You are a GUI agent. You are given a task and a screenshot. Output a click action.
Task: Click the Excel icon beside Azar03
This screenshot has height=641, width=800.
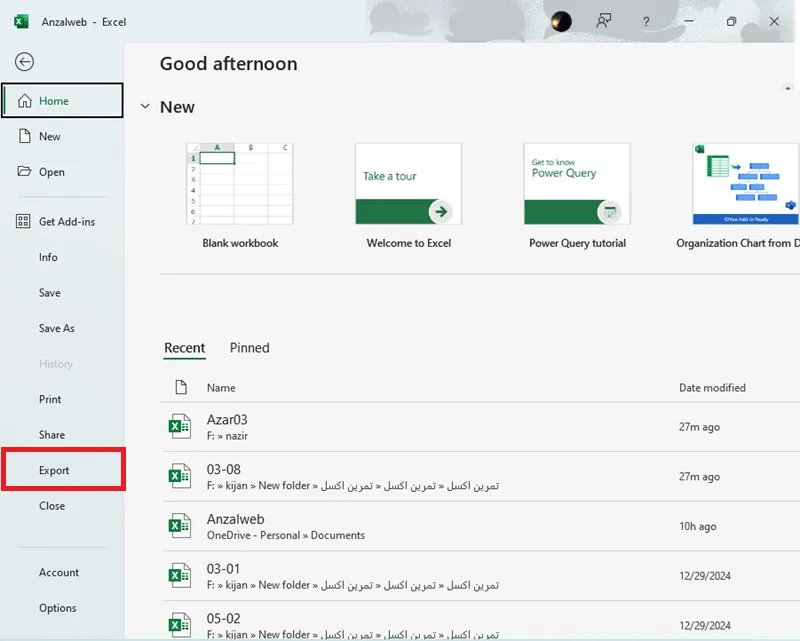(180, 427)
